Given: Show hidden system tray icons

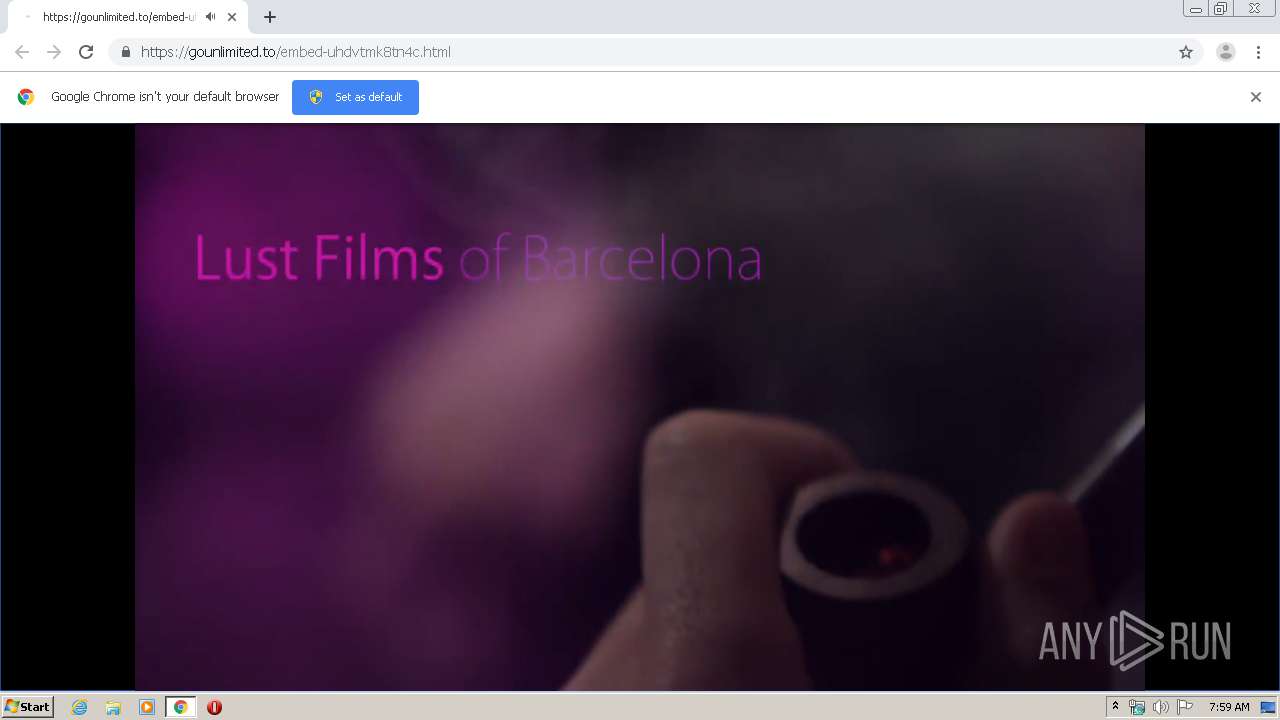Looking at the screenshot, I should point(1116,707).
